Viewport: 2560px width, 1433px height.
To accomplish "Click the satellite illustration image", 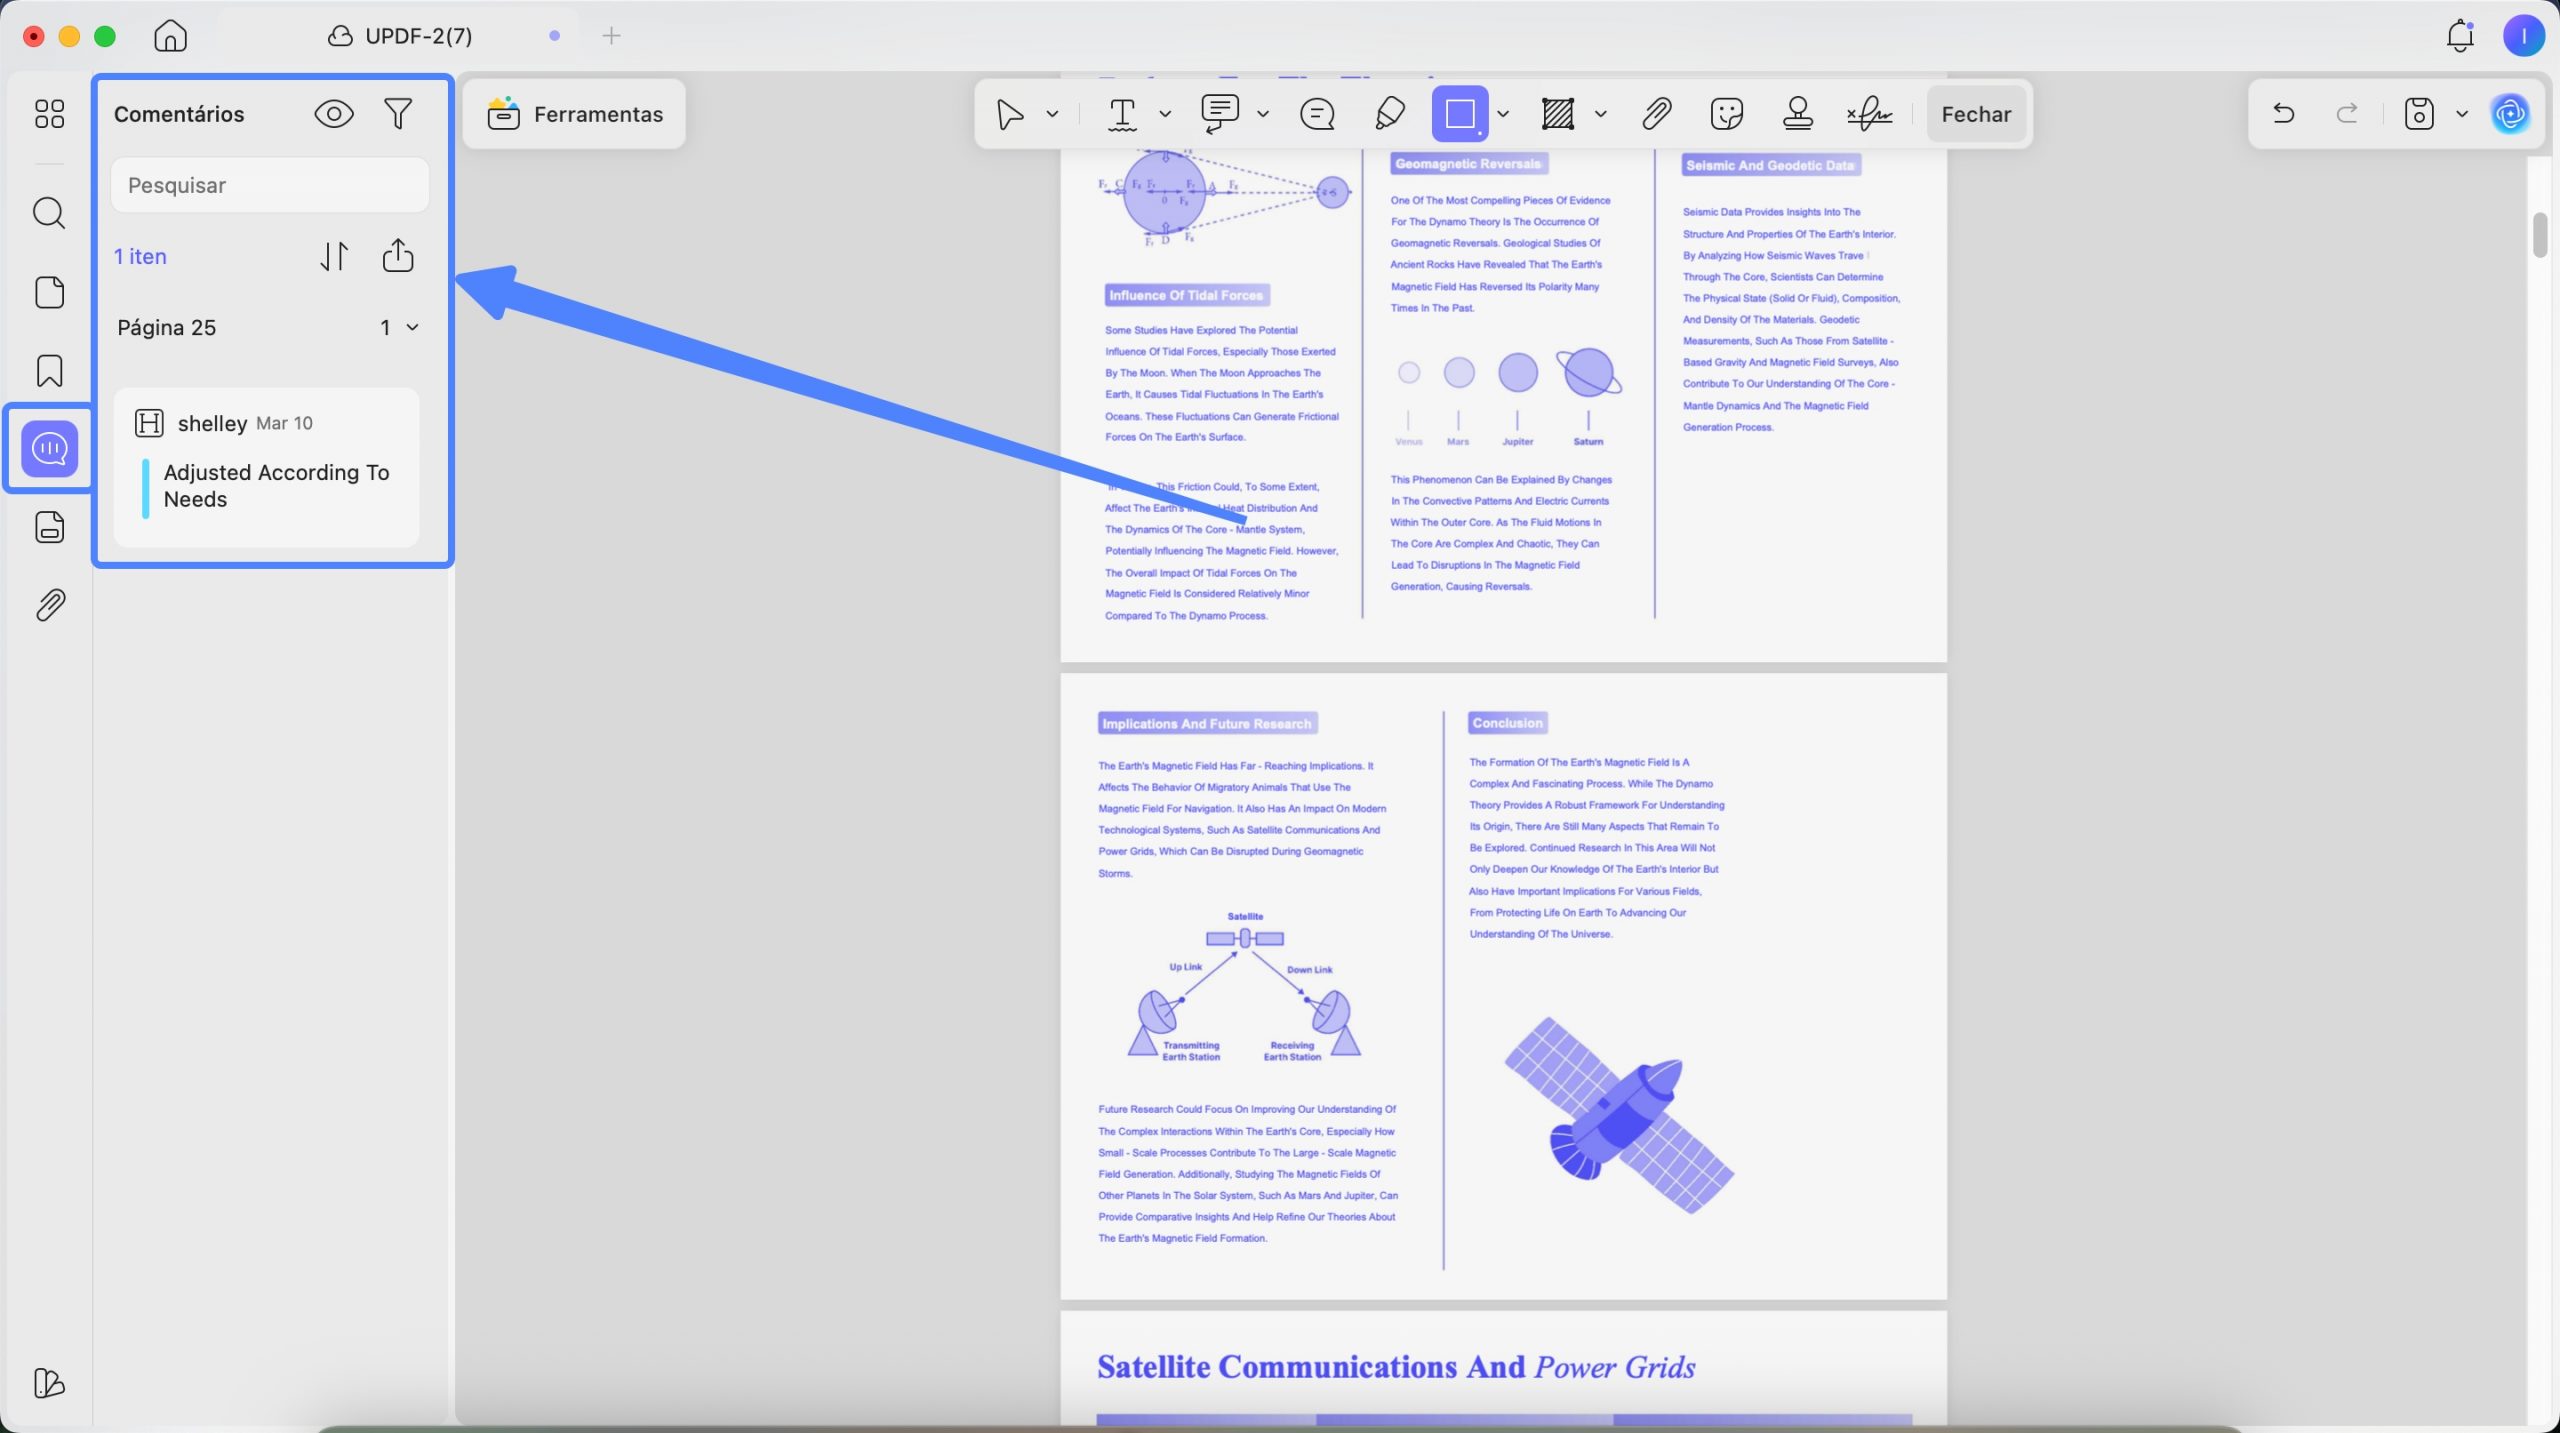I will pyautogui.click(x=1620, y=1115).
